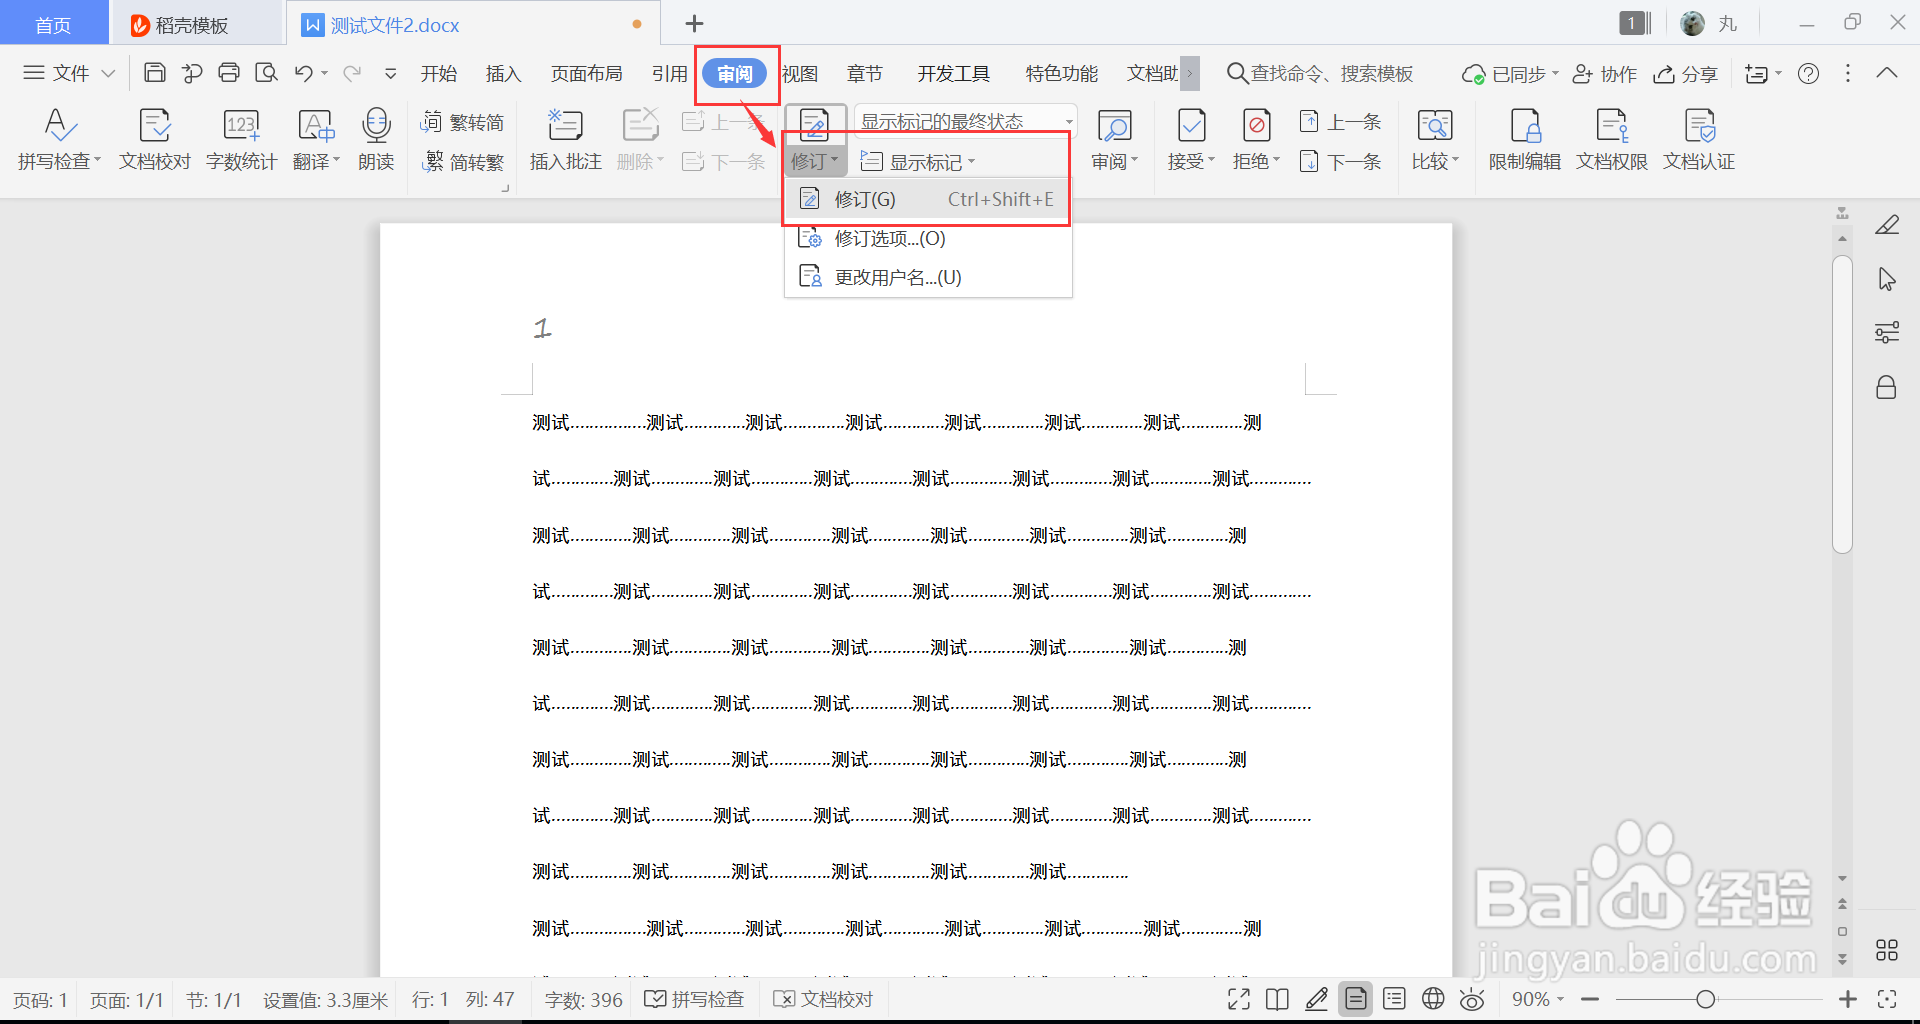1920x1024 pixels.
Task: Switch to page layout view in status bar
Action: point(1356,999)
